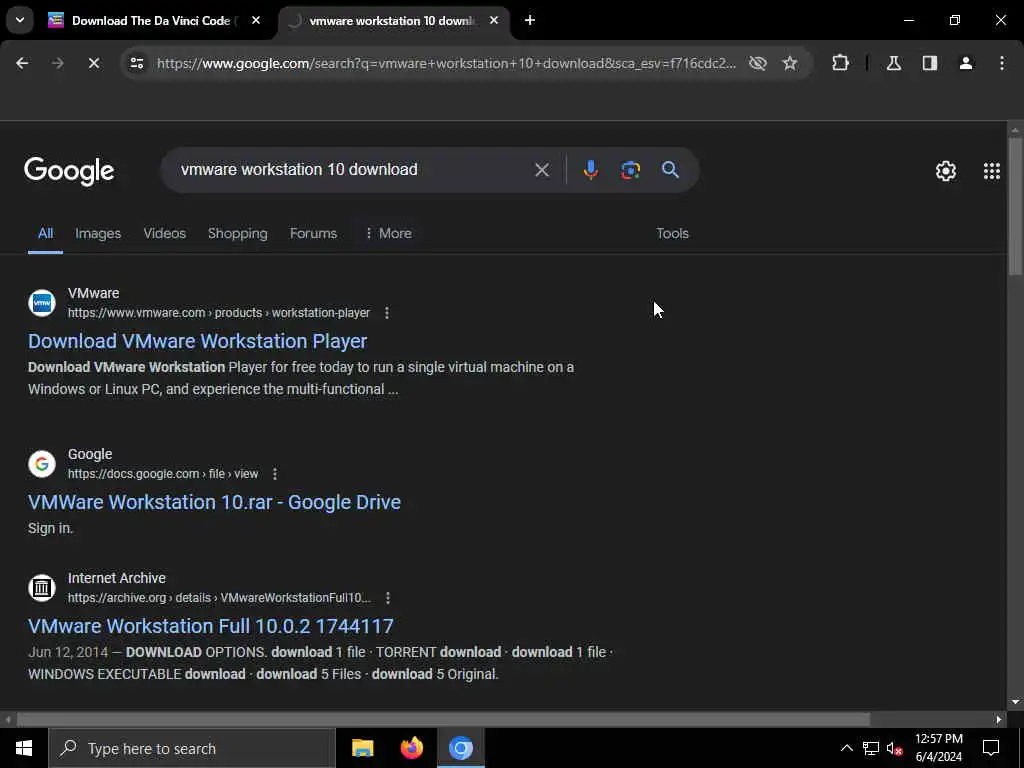Open VMware Workstation Full 10.0.2 1744117 result
1024x768 pixels.
tap(211, 626)
